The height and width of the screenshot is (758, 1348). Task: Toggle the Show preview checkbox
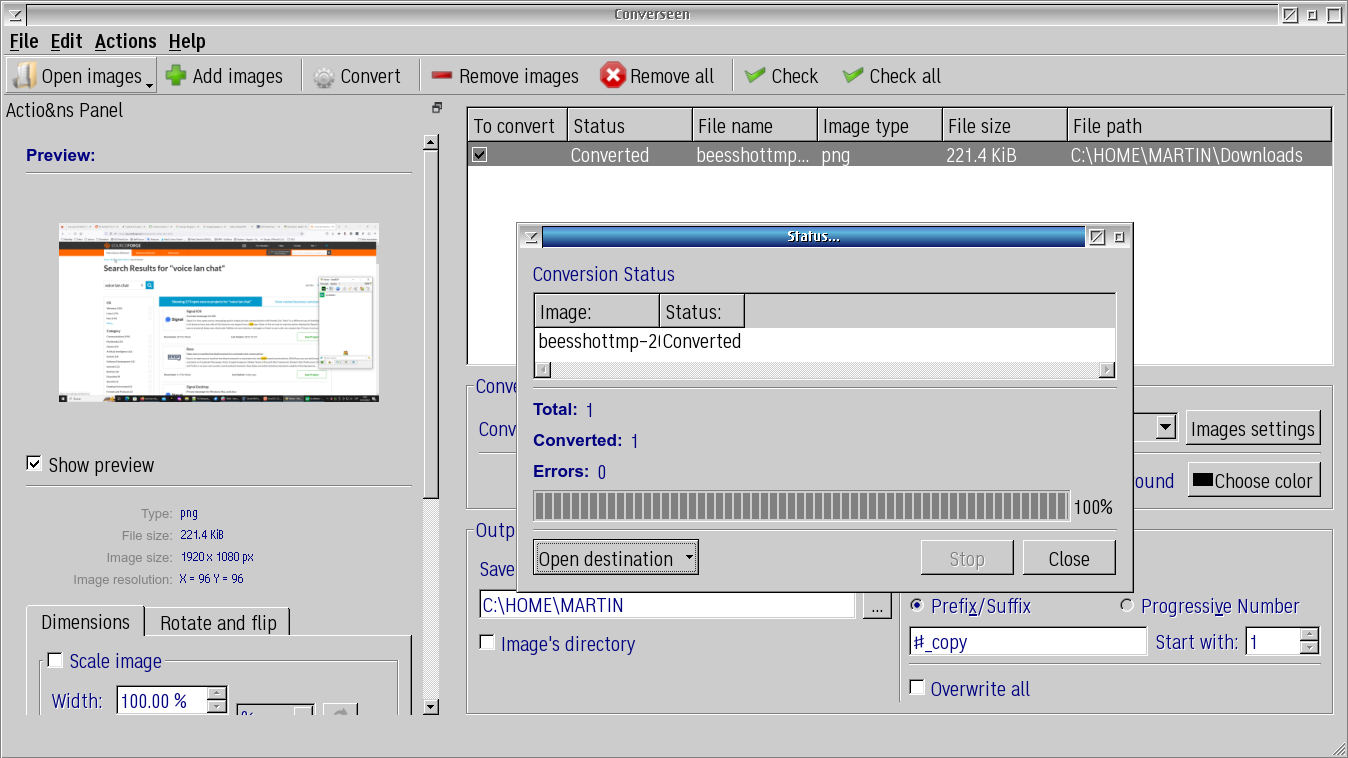pos(35,464)
